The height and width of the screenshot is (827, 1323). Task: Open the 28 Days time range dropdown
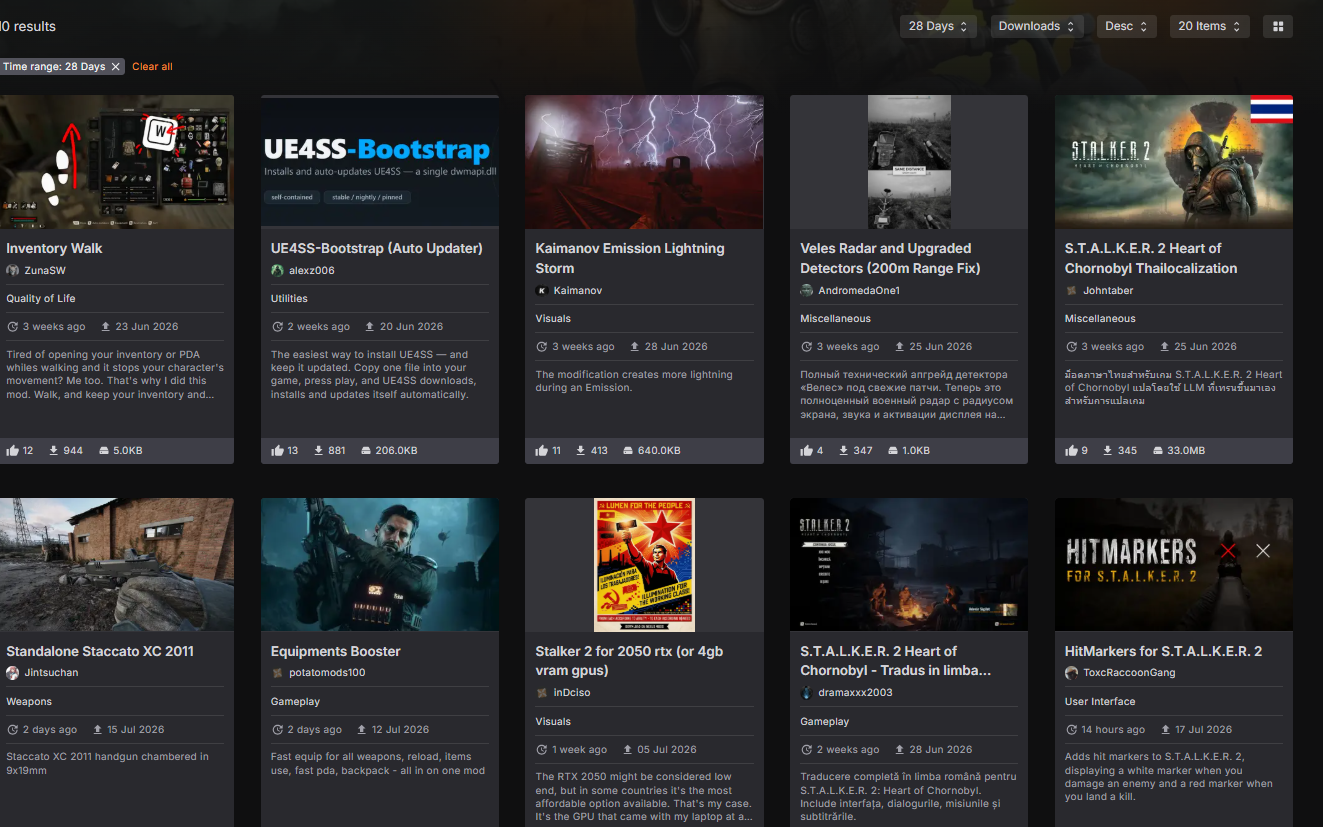coord(938,27)
